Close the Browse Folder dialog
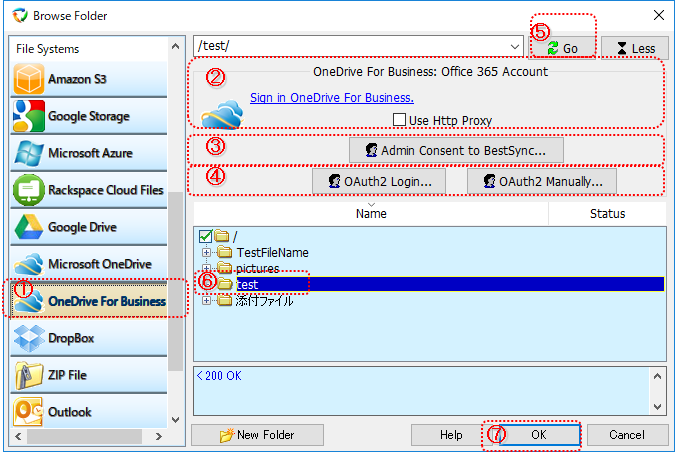 tap(659, 15)
